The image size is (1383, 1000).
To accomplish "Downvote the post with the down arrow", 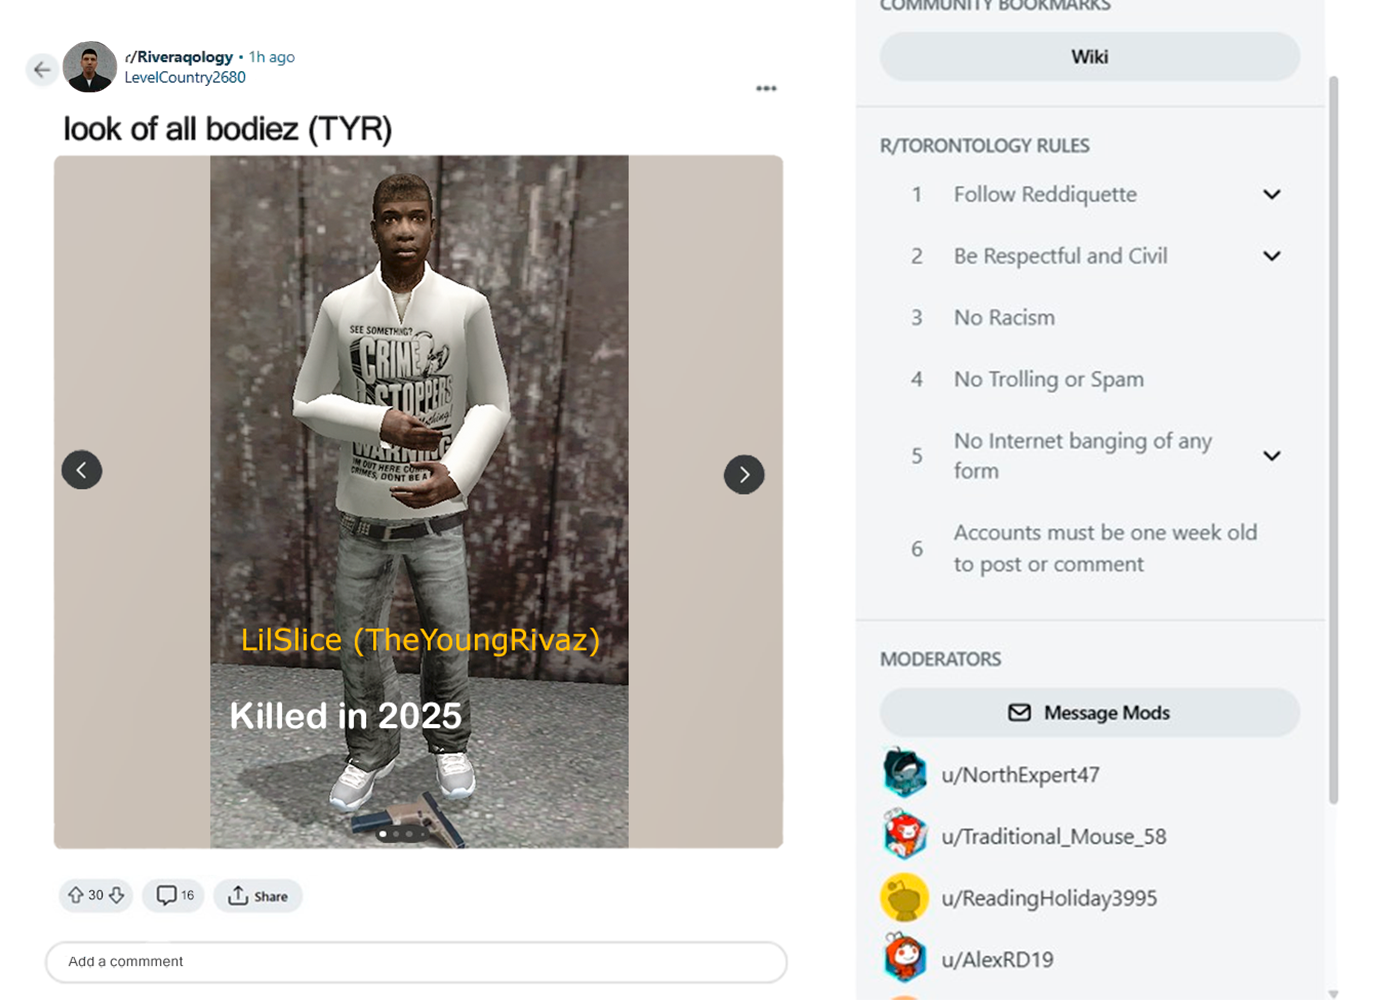I will [x=117, y=895].
